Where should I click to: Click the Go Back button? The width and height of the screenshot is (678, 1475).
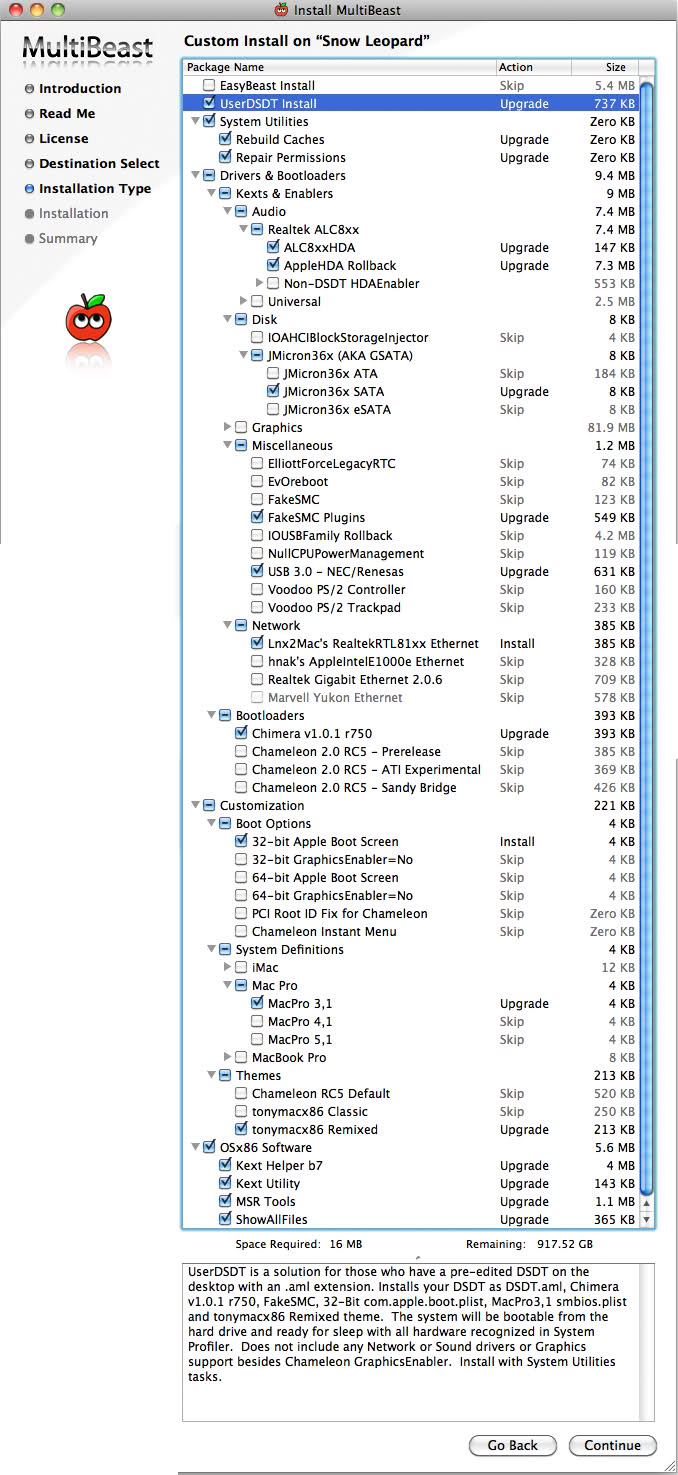(512, 1445)
